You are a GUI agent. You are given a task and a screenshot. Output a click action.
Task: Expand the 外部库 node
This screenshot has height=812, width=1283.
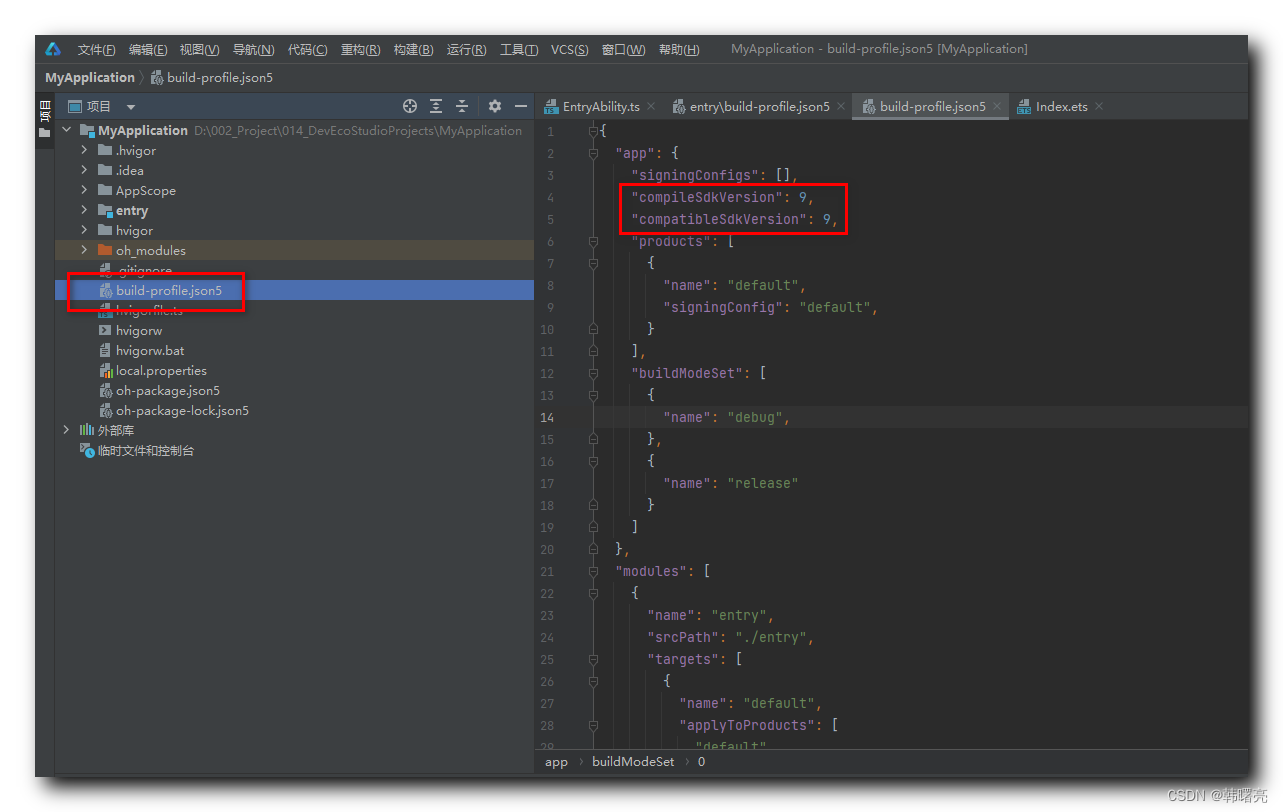pos(65,430)
